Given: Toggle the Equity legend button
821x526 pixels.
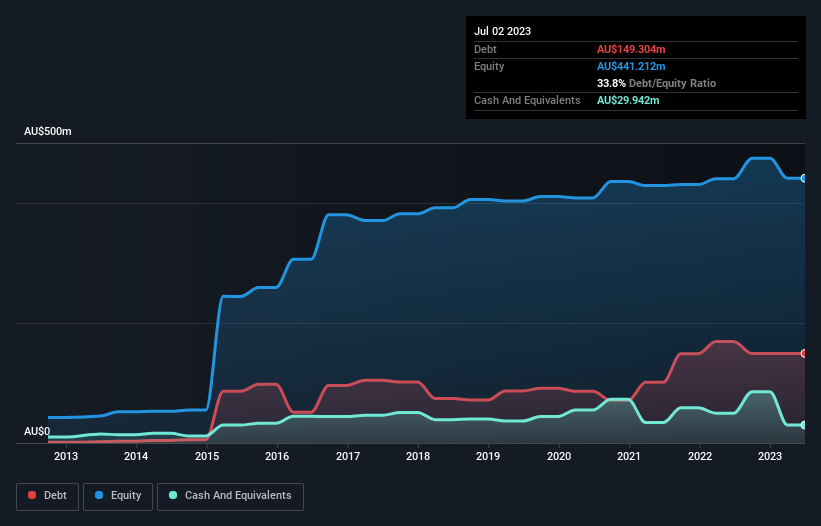Looking at the screenshot, I should (x=118, y=496).
